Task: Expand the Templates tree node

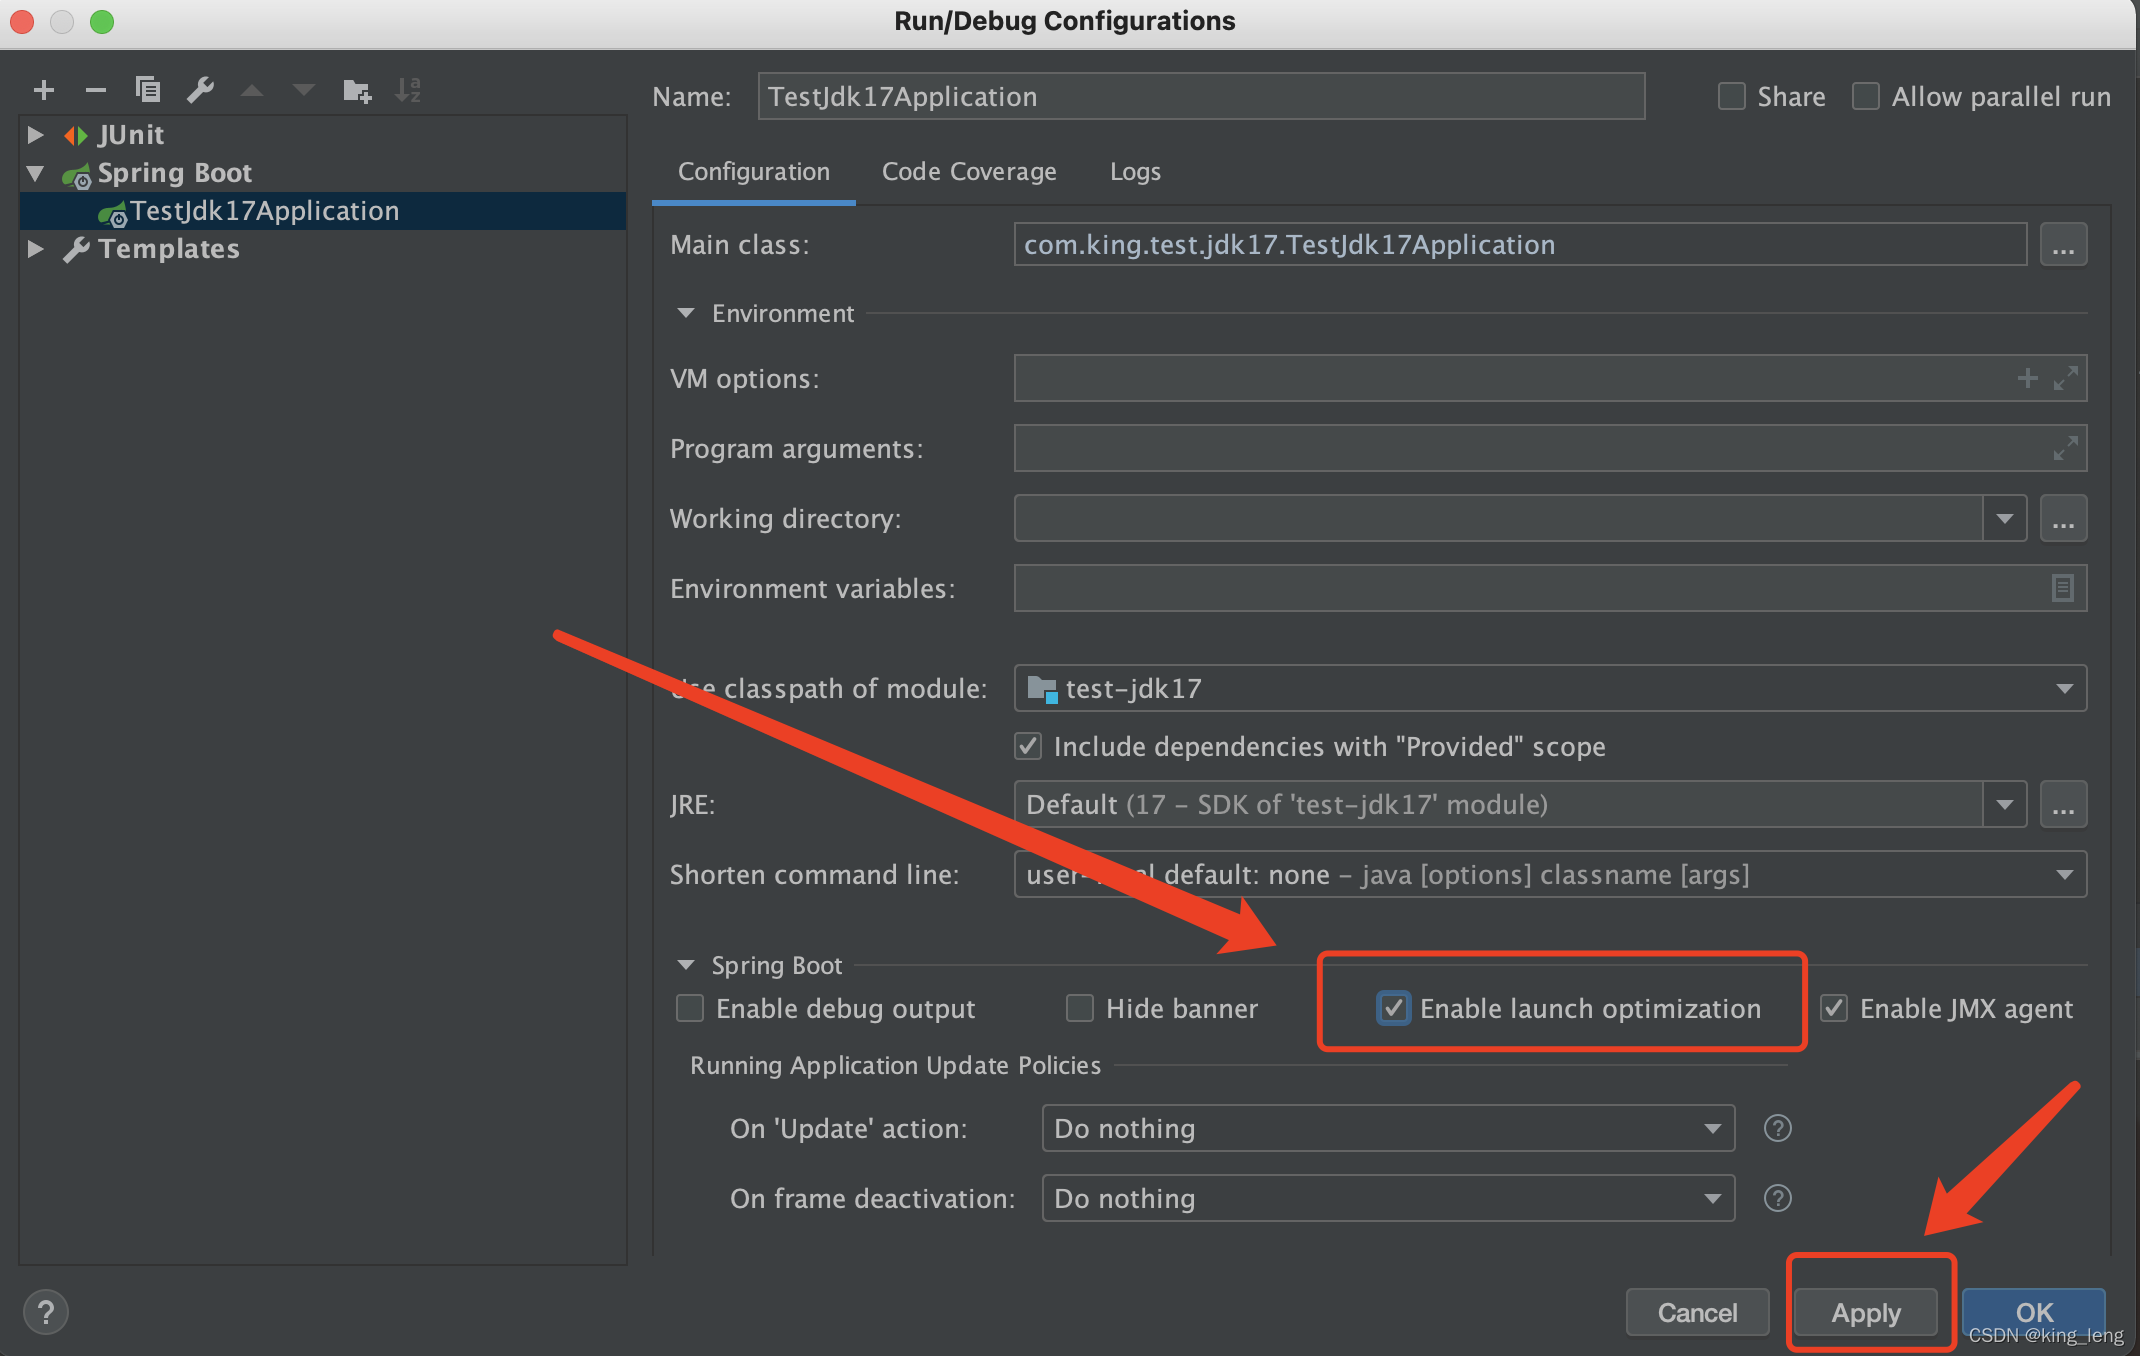Action: [x=36, y=249]
